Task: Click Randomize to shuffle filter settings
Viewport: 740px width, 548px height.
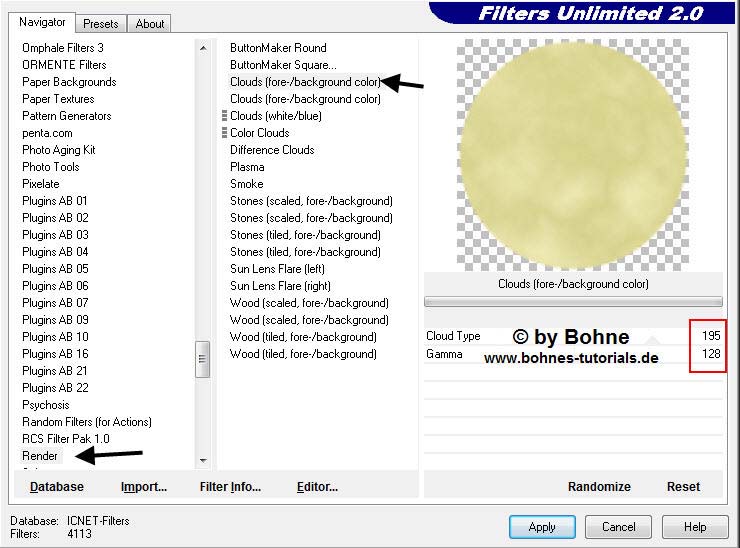Action: 599,487
